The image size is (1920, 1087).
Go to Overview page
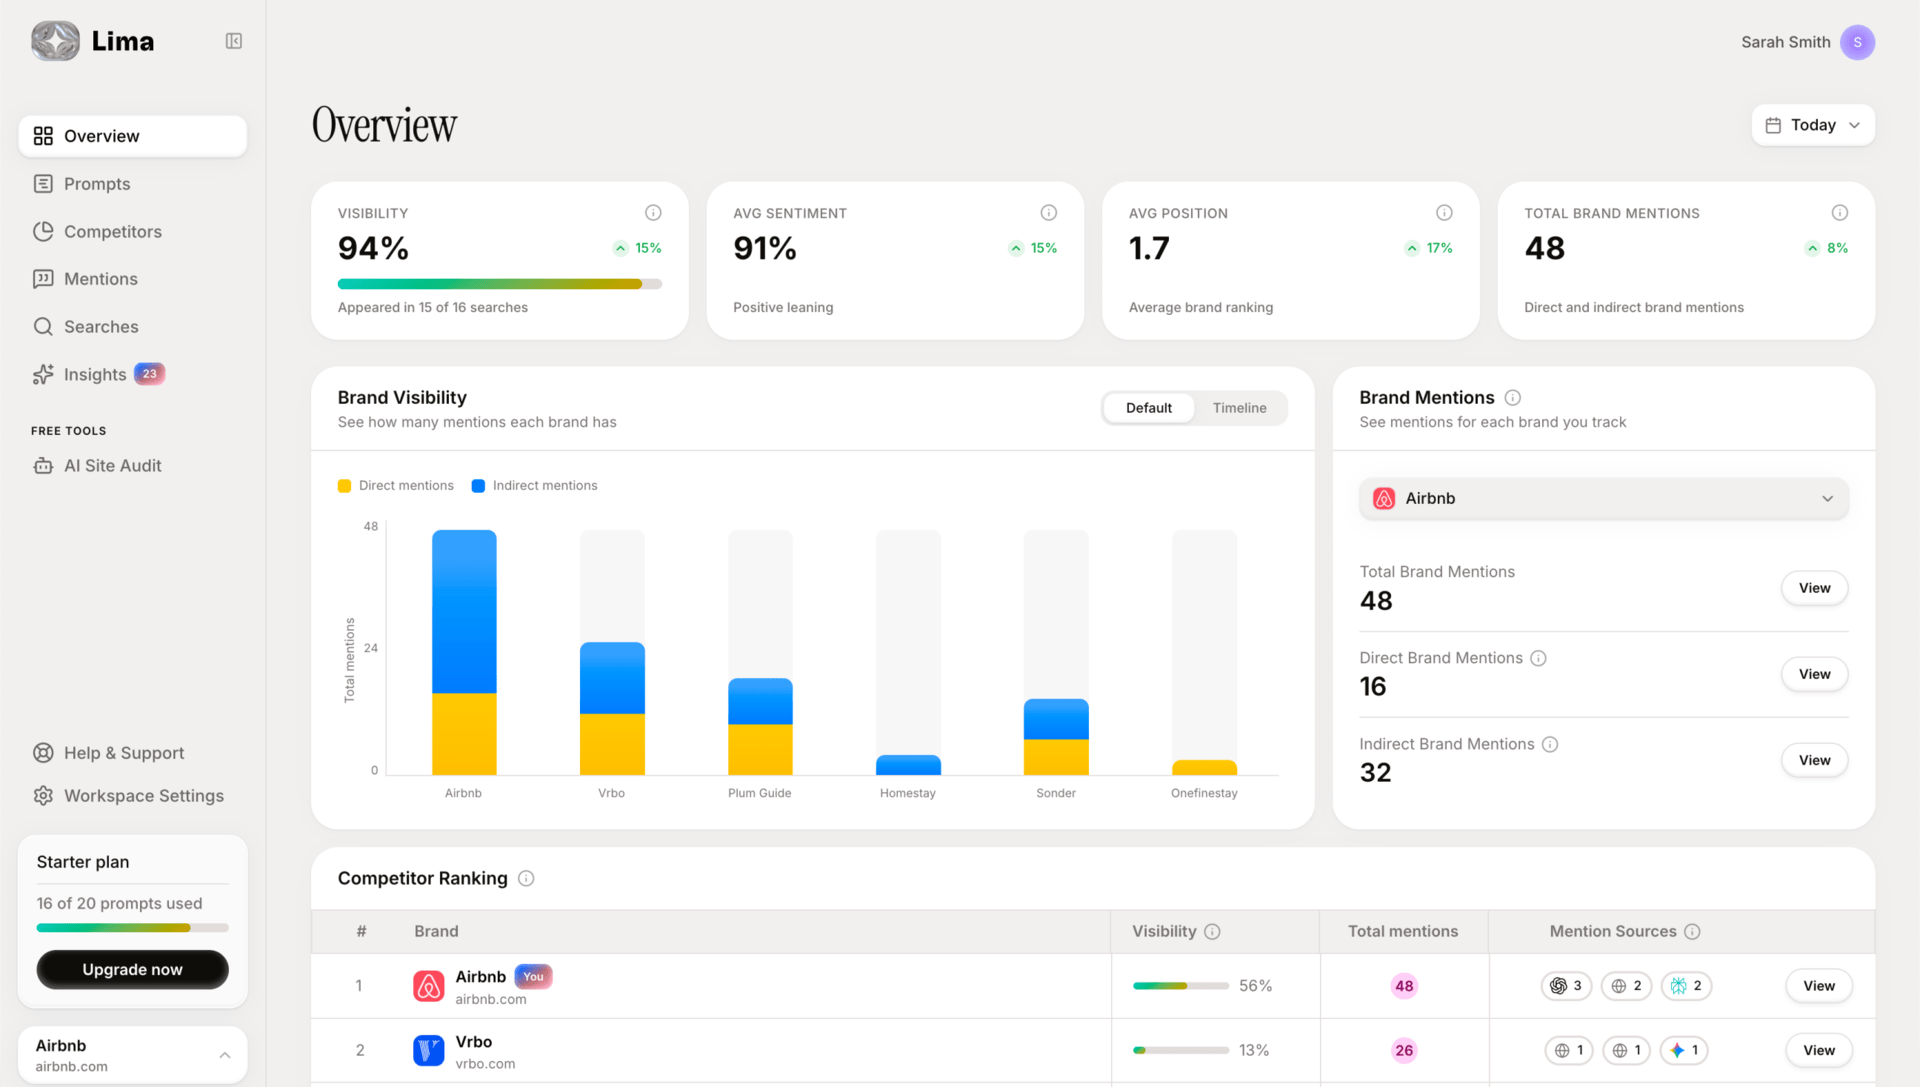(132, 136)
